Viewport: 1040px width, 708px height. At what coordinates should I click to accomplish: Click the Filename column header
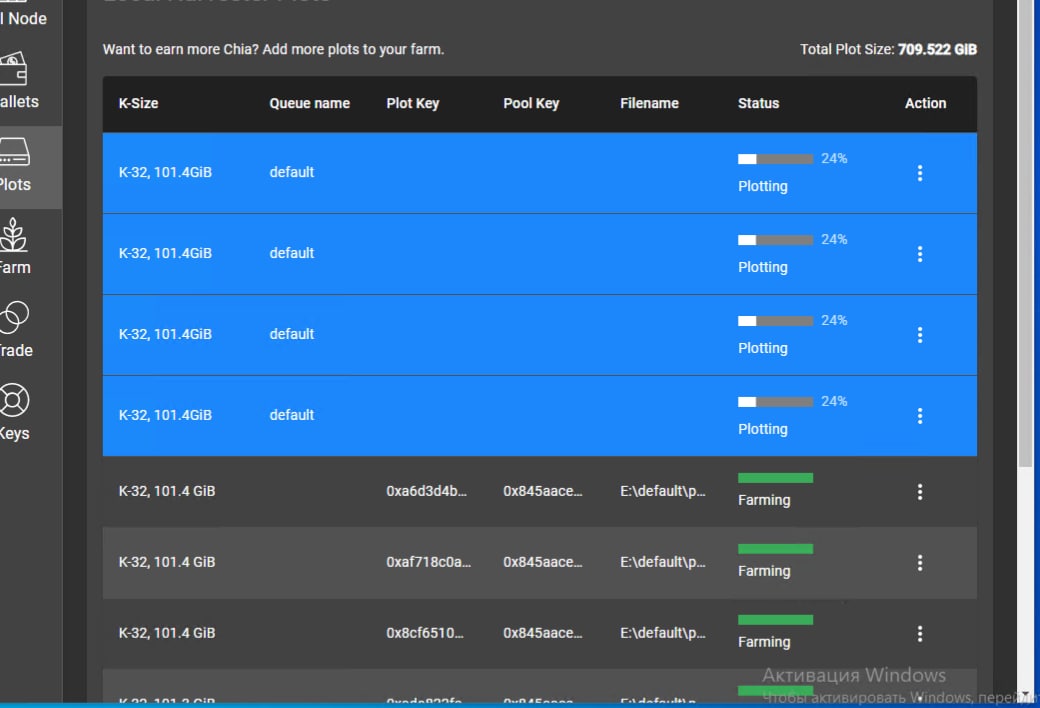(649, 104)
